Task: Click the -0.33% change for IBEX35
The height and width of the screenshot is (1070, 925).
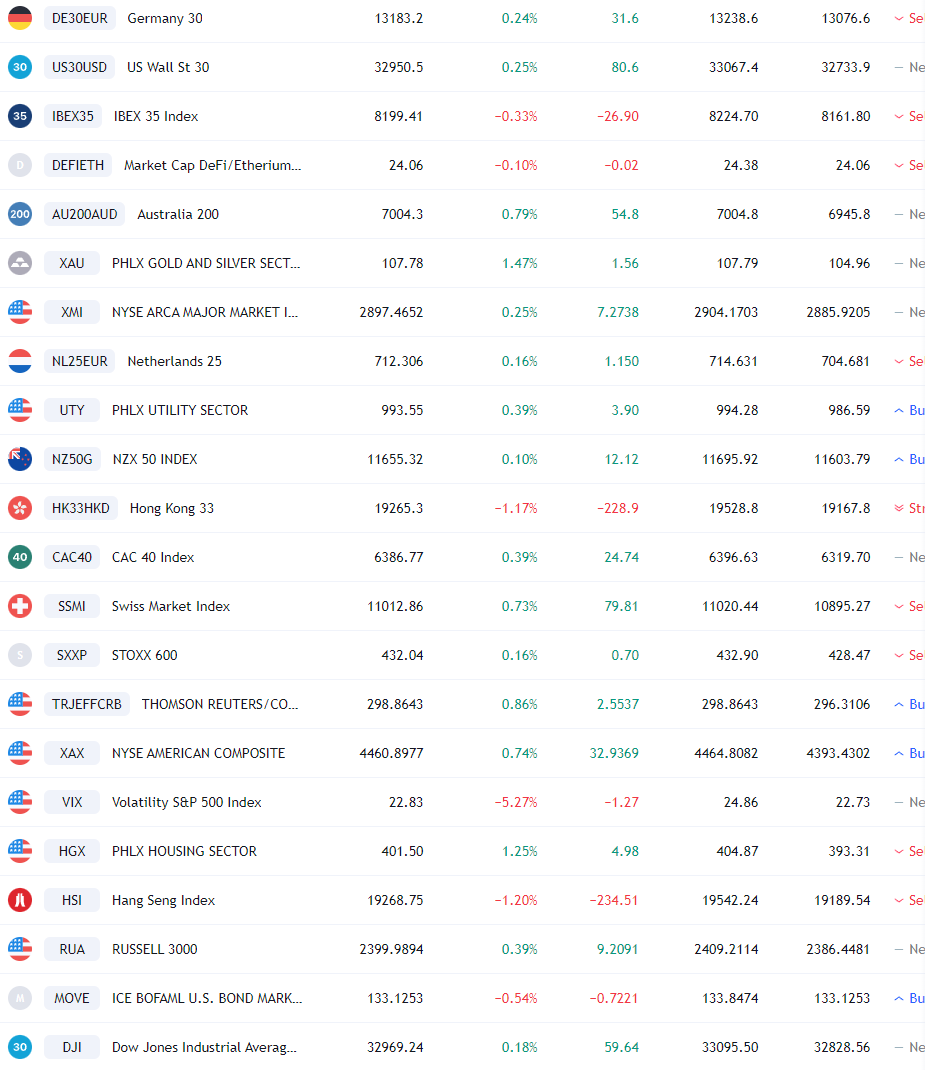Action: [516, 116]
